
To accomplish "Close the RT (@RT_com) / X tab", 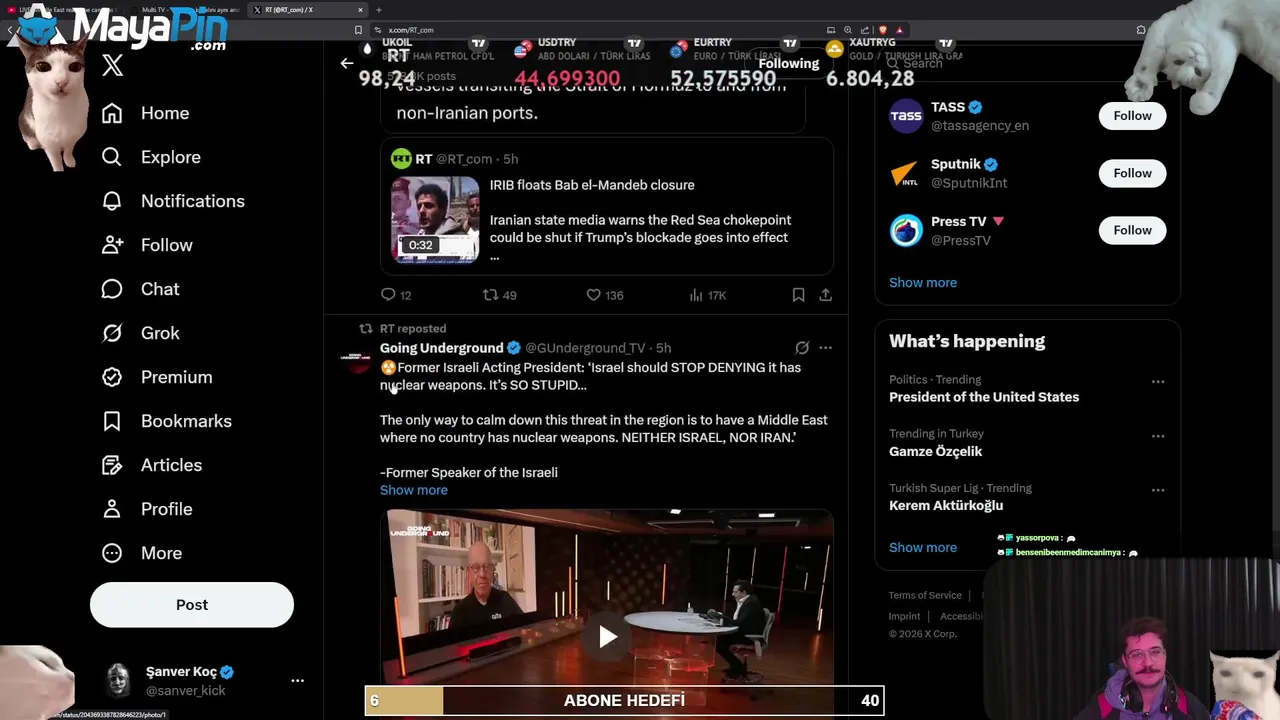I will pos(360,10).
